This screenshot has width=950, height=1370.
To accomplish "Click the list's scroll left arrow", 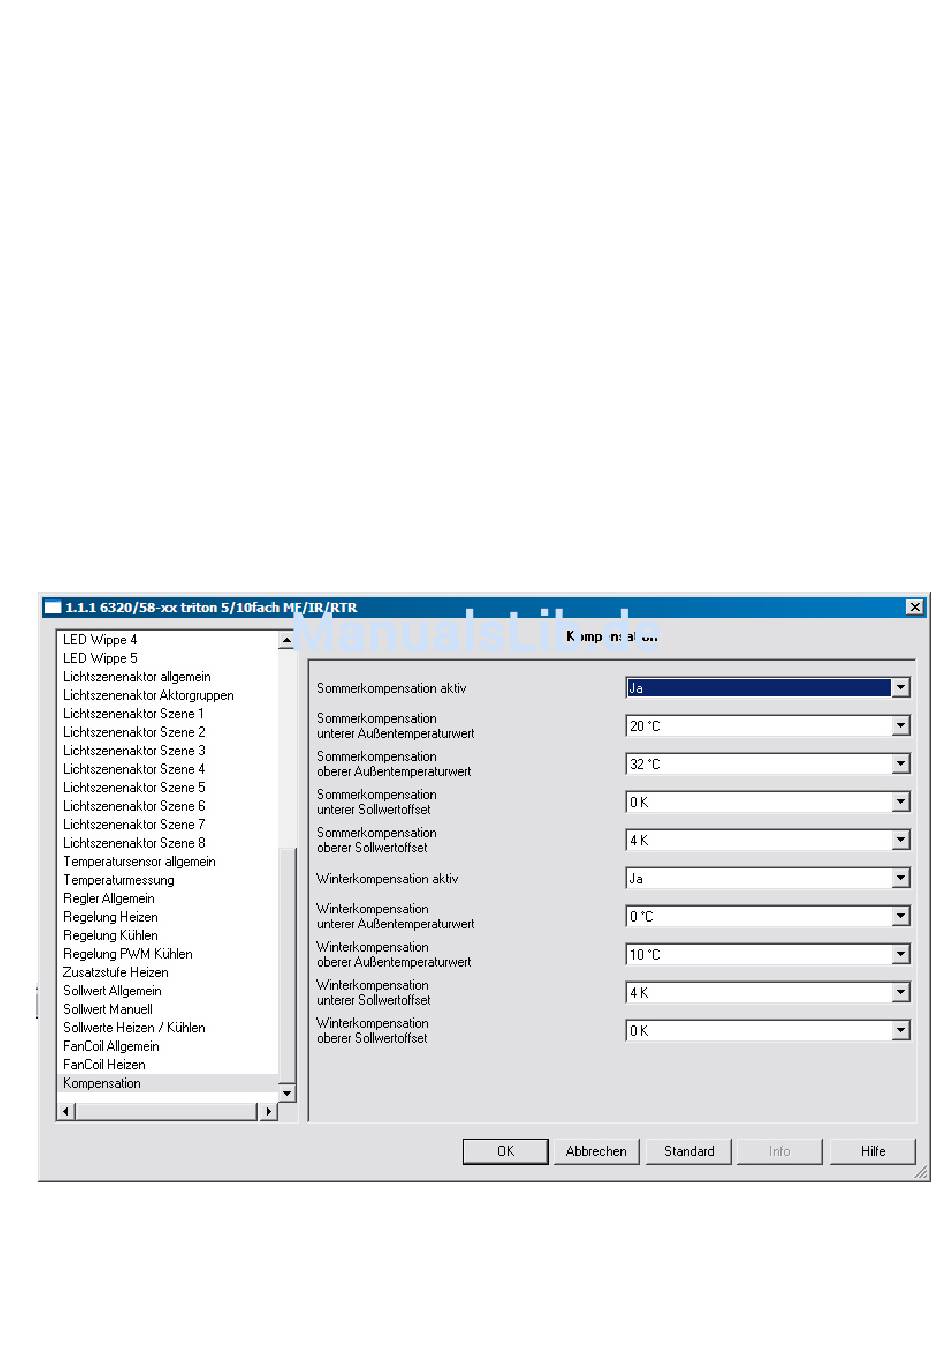I will [x=67, y=1112].
